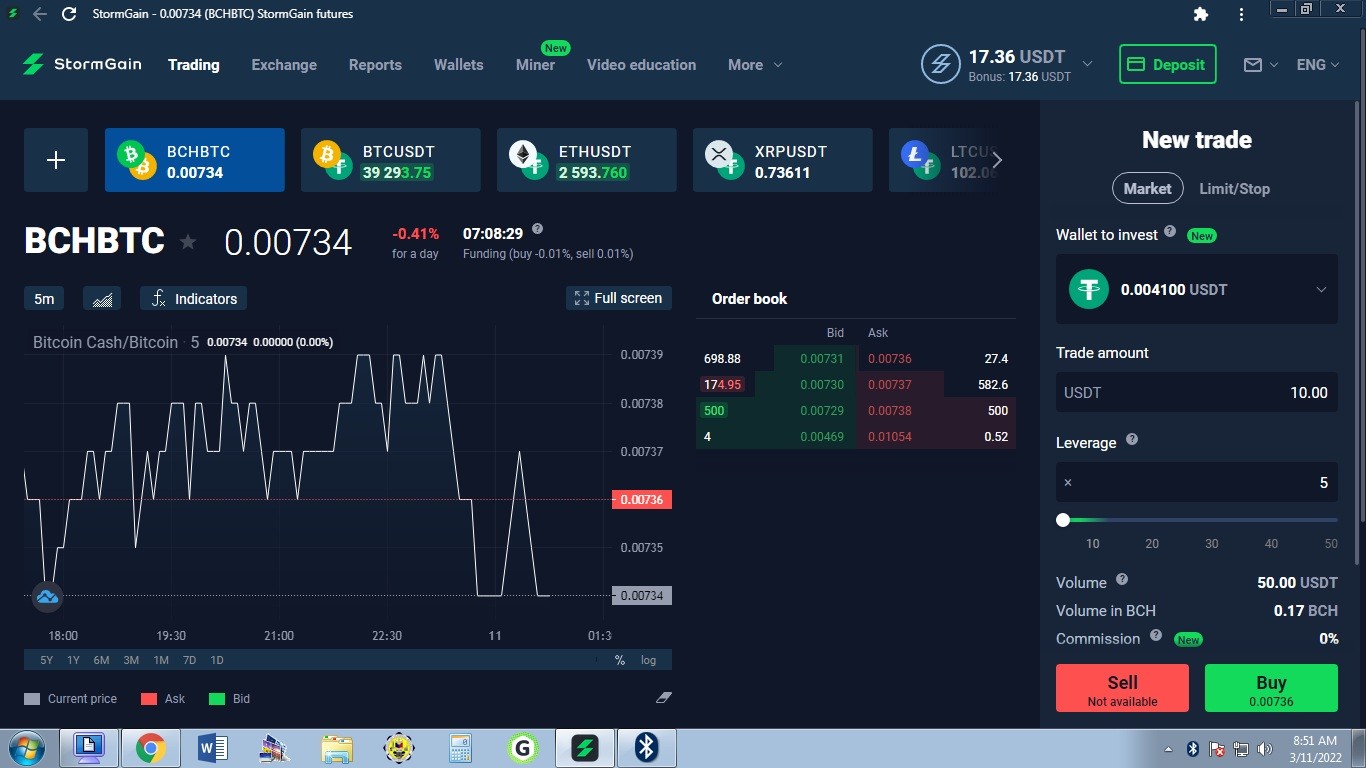1366x768 pixels.
Task: Select the active BCHBTC instrument card
Action: [x=195, y=160]
